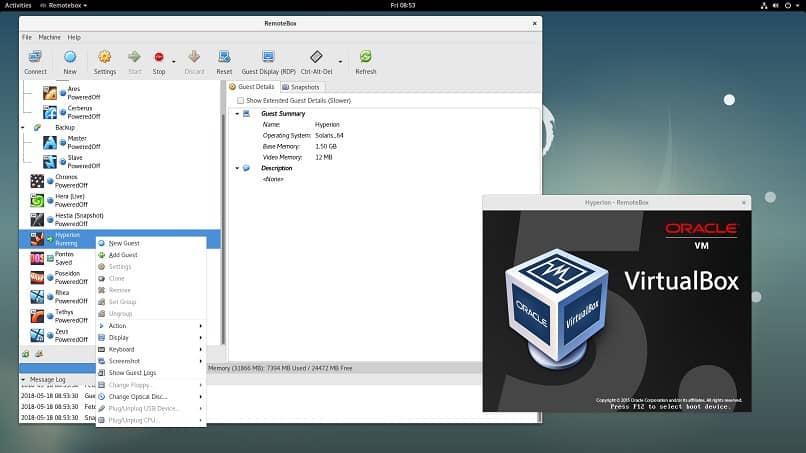
Task: Click the Refresh toolbar icon
Action: (x=365, y=57)
